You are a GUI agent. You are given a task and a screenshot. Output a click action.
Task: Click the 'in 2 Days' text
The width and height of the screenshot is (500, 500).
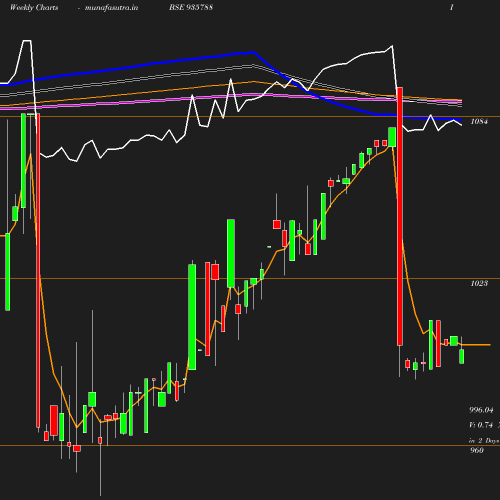pyautogui.click(x=484, y=441)
